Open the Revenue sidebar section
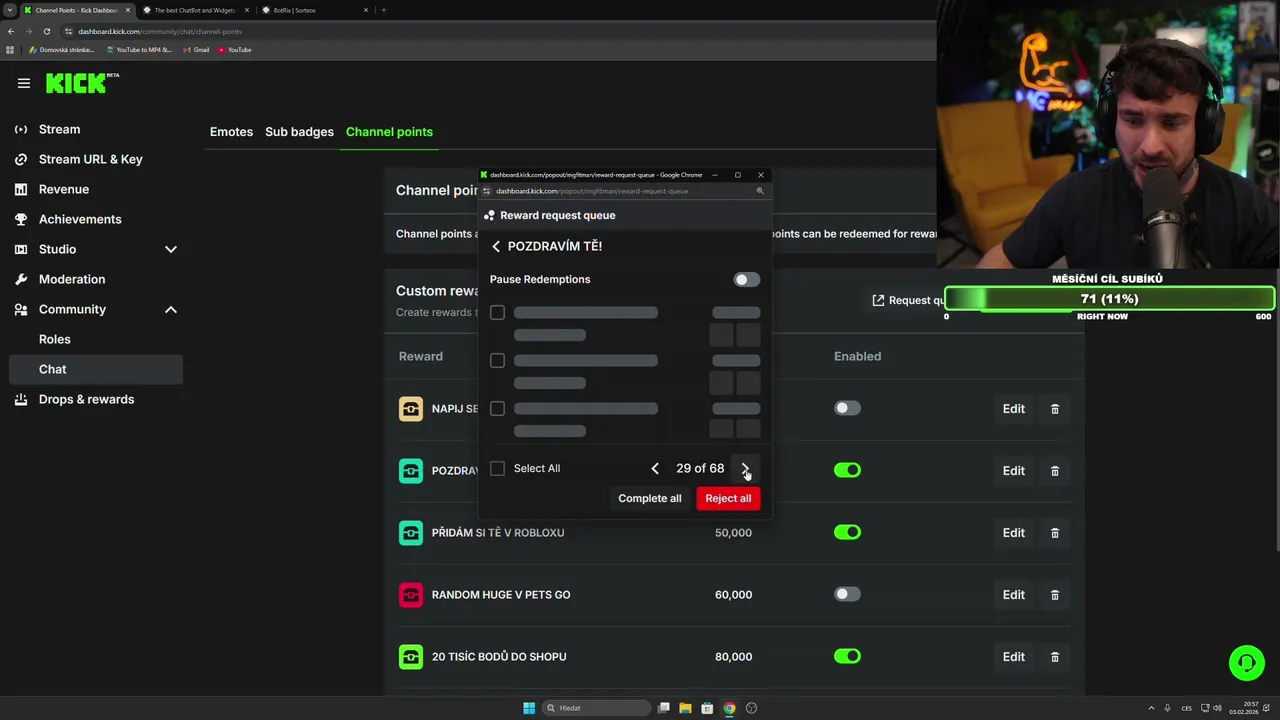Image resolution: width=1280 pixels, height=720 pixels. (63, 189)
